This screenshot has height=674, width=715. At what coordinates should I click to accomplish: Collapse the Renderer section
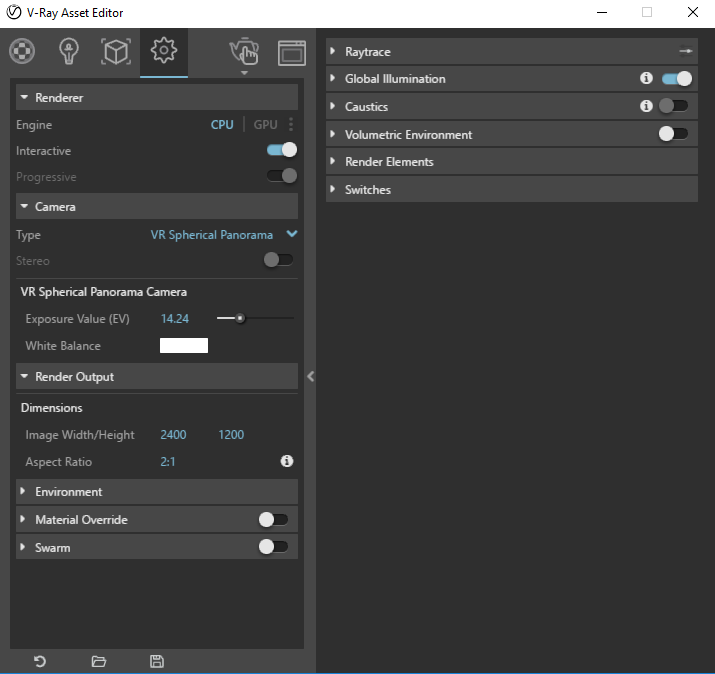point(157,97)
